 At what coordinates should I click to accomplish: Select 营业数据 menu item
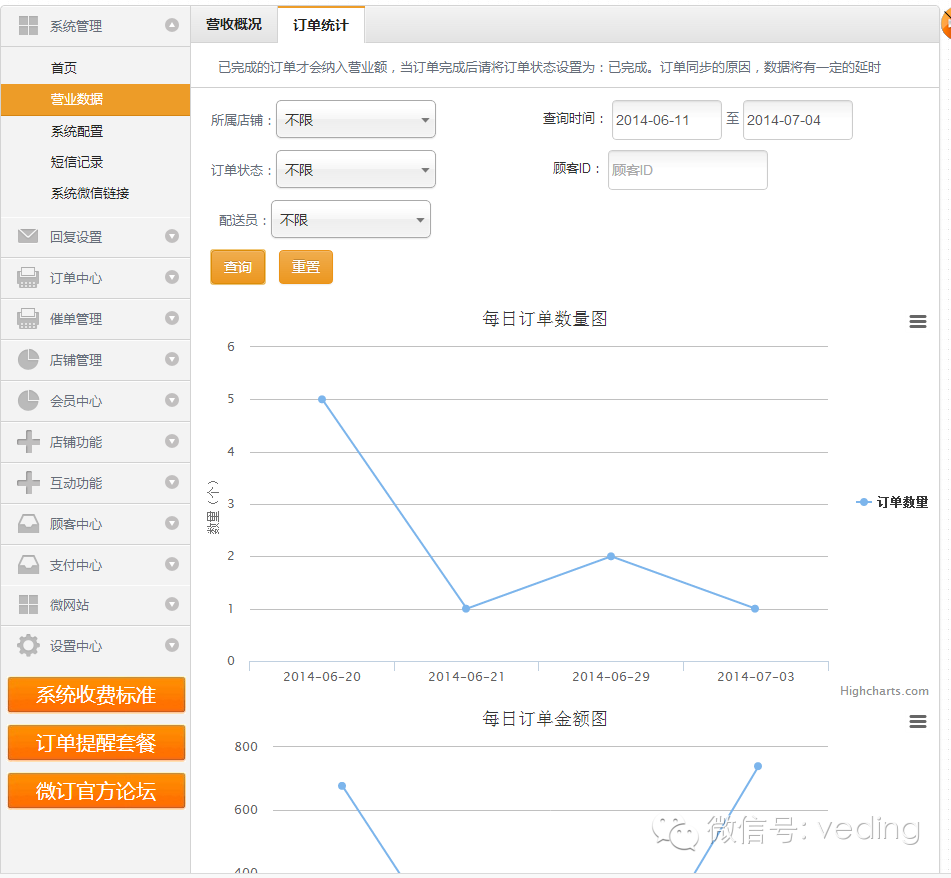(95, 99)
